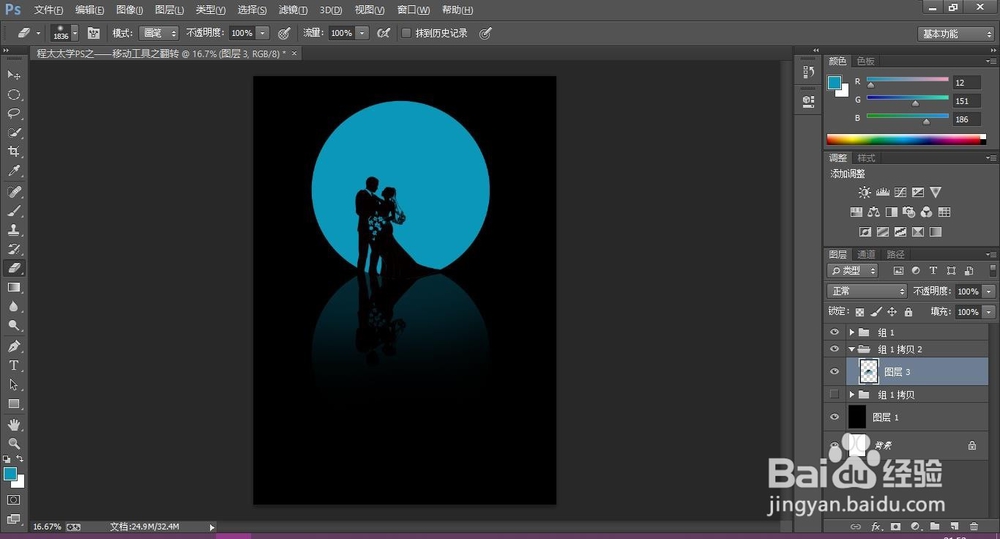The image size is (1000, 539).
Task: Toggle the brush panel
Action: pos(93,33)
